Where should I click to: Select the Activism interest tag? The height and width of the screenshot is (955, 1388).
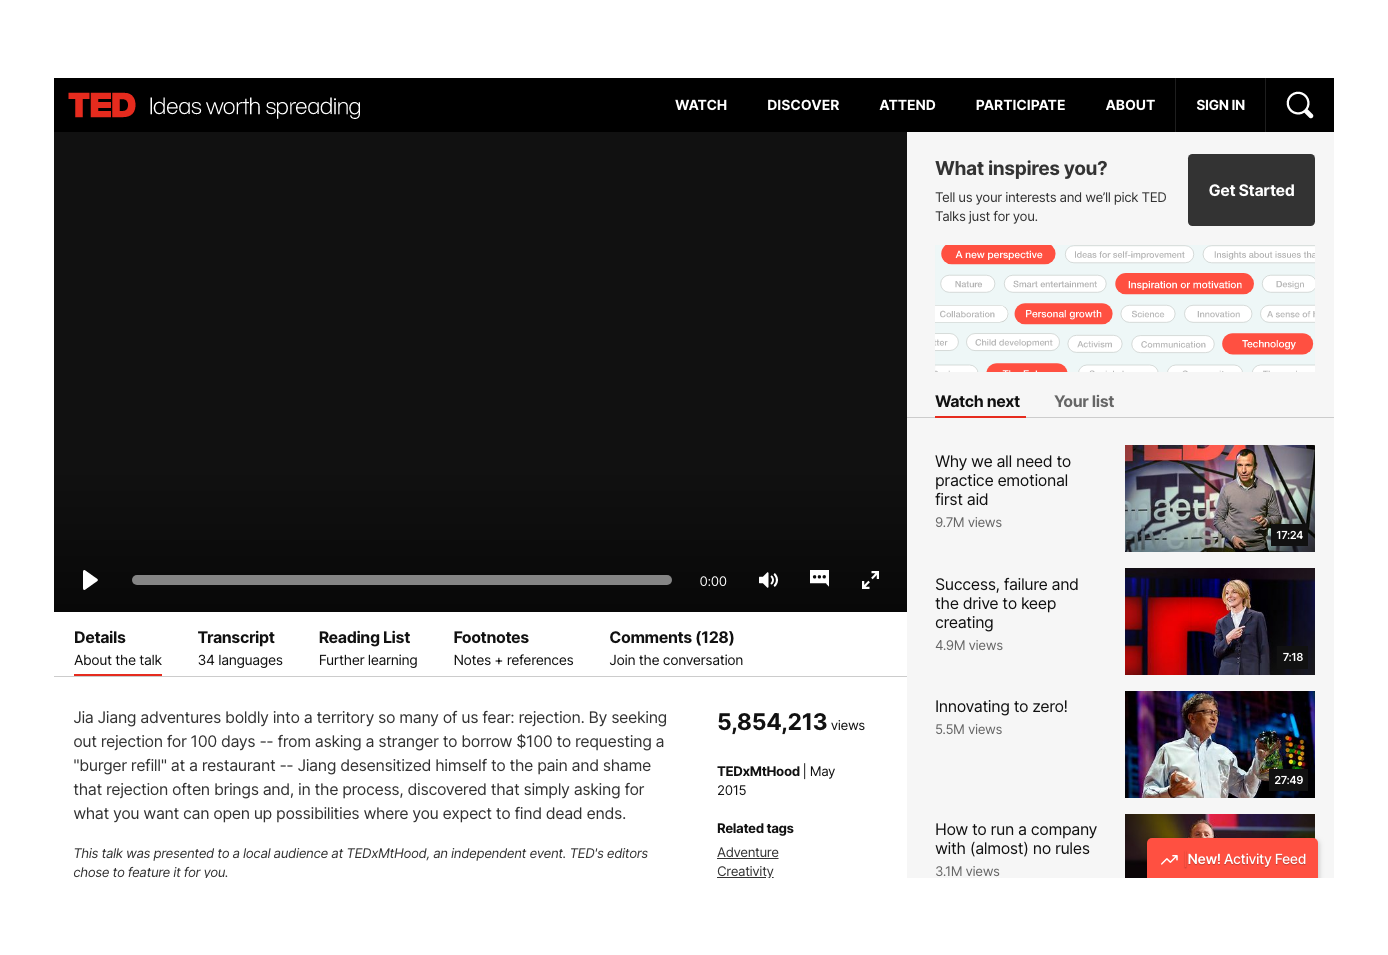1094,344
